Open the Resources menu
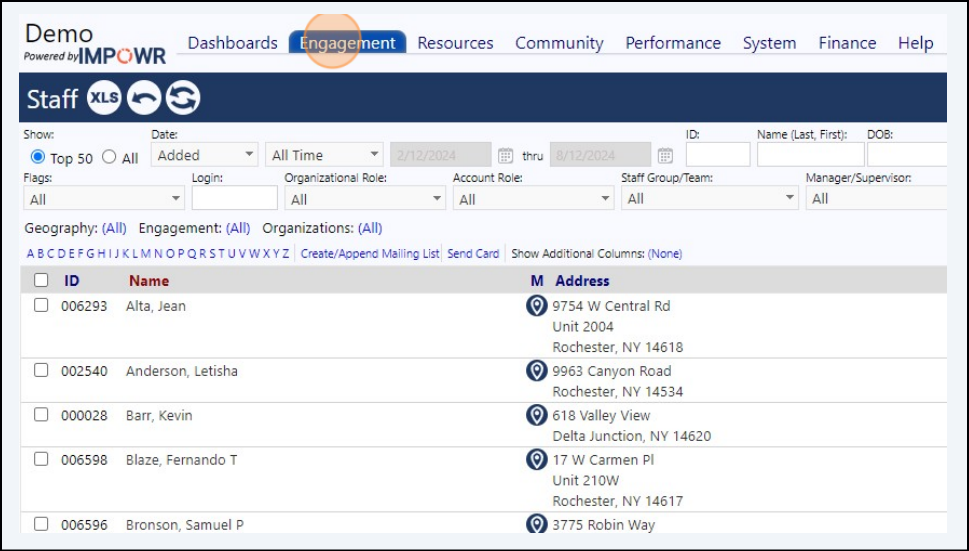The image size is (969, 551). [455, 43]
